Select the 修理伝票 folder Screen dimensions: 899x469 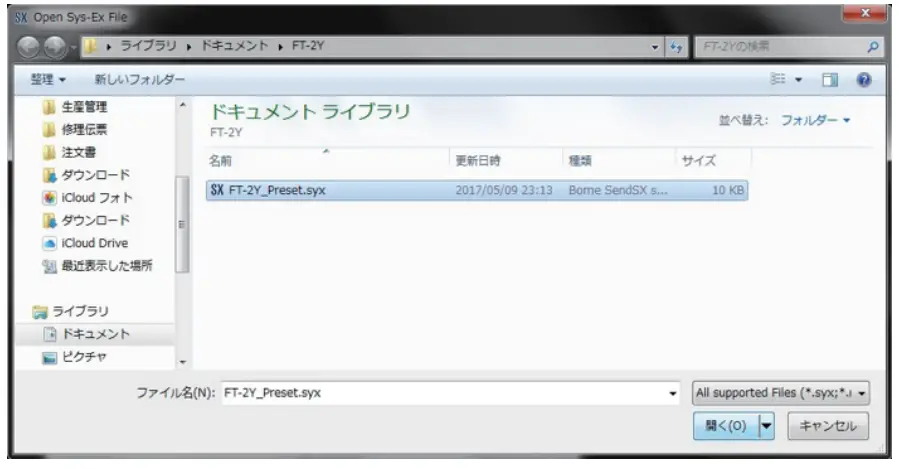(x=84, y=130)
